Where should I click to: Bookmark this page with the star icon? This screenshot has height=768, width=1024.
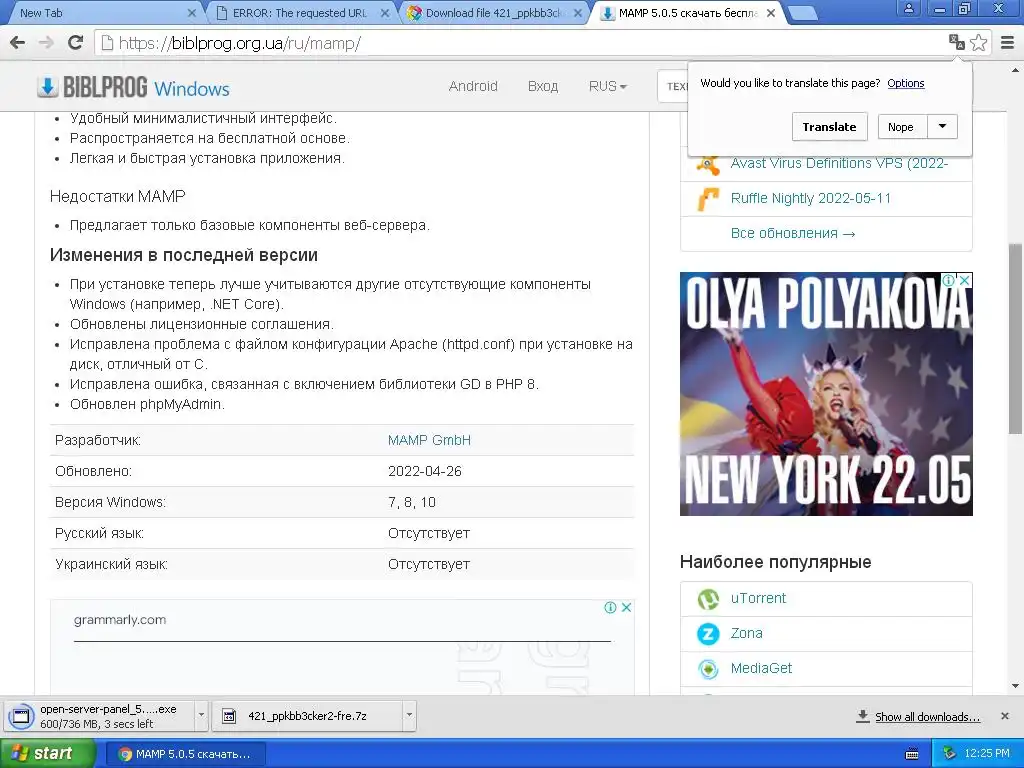pos(979,42)
